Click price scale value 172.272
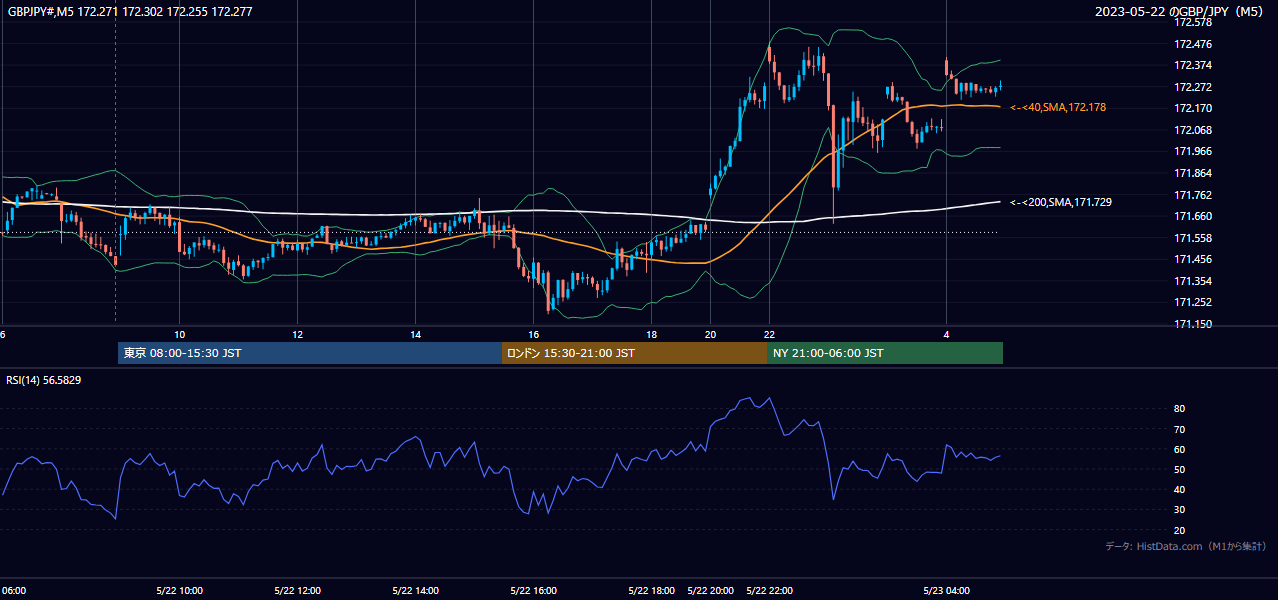 (x=1193, y=87)
